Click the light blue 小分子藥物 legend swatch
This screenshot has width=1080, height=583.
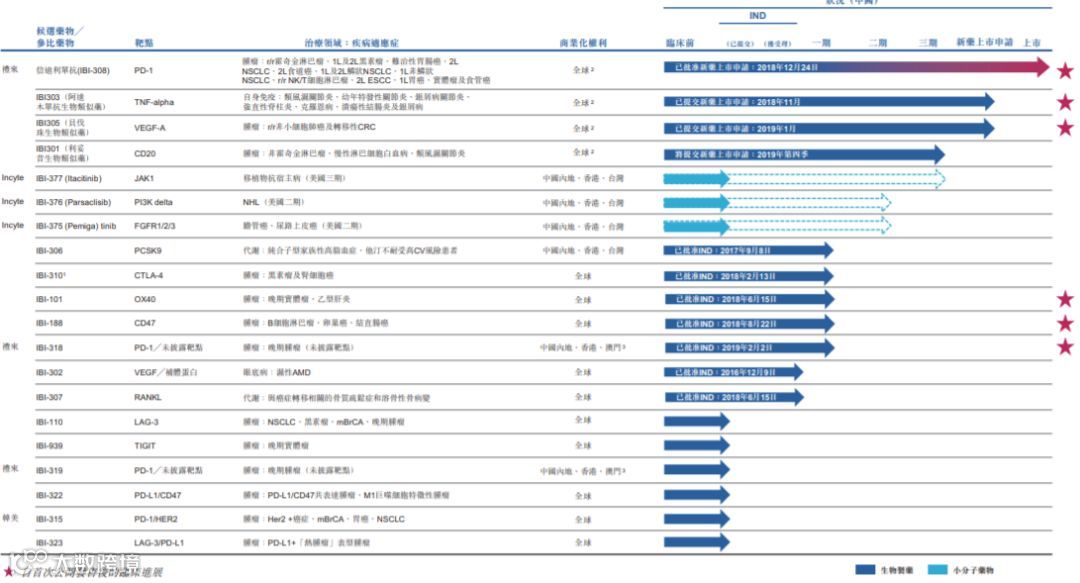click(x=937, y=569)
